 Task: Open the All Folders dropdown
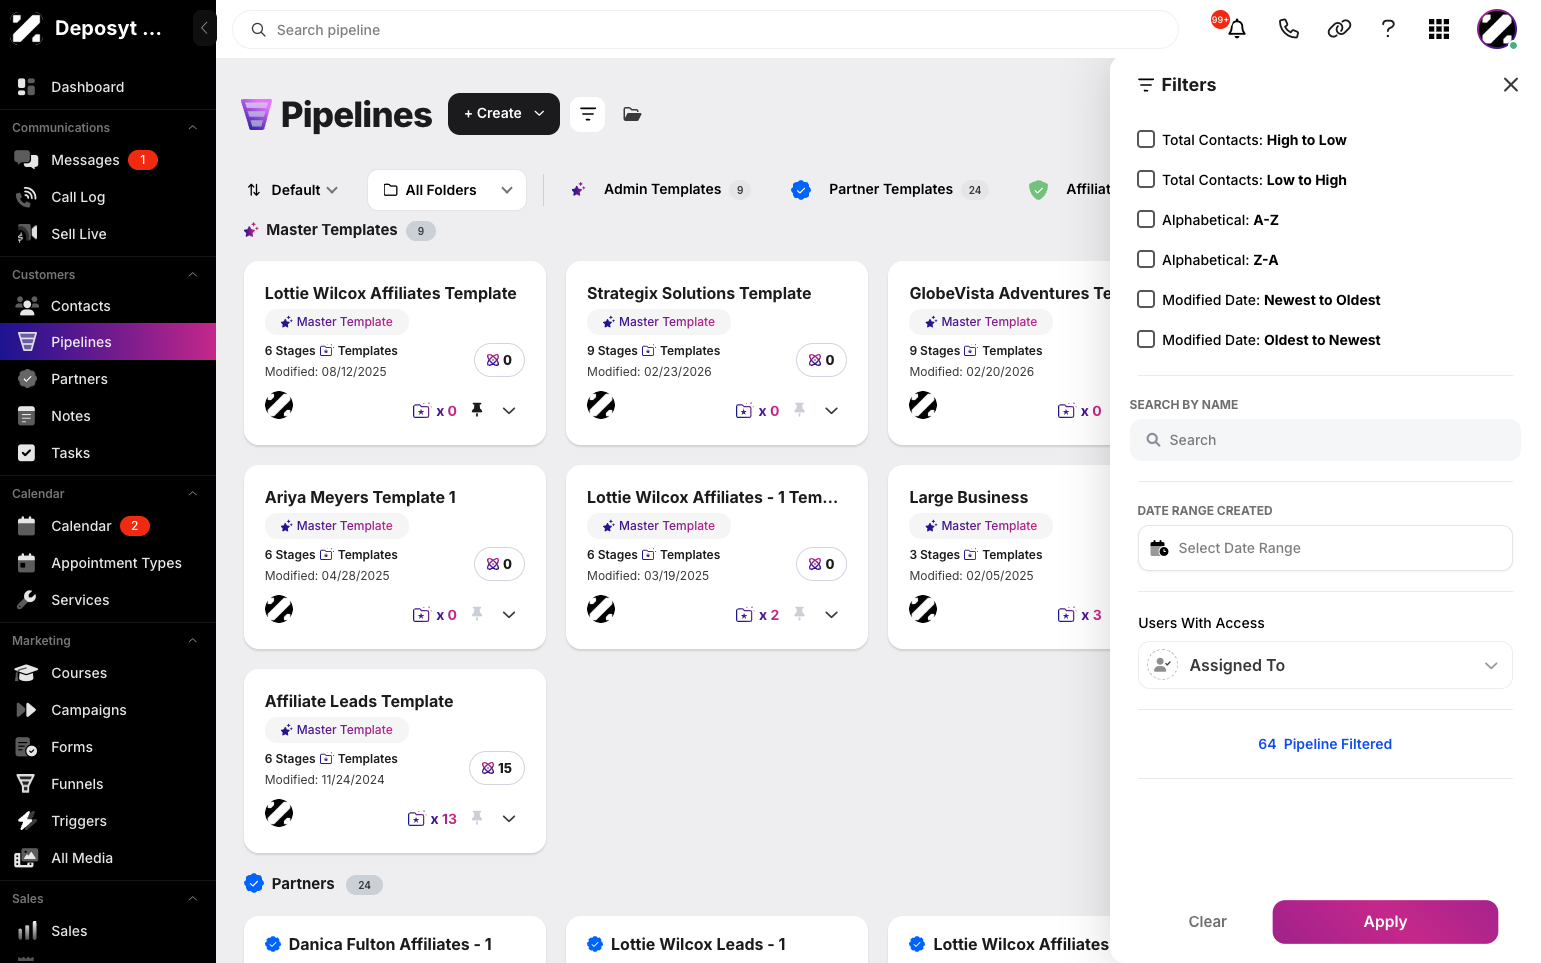(x=447, y=190)
